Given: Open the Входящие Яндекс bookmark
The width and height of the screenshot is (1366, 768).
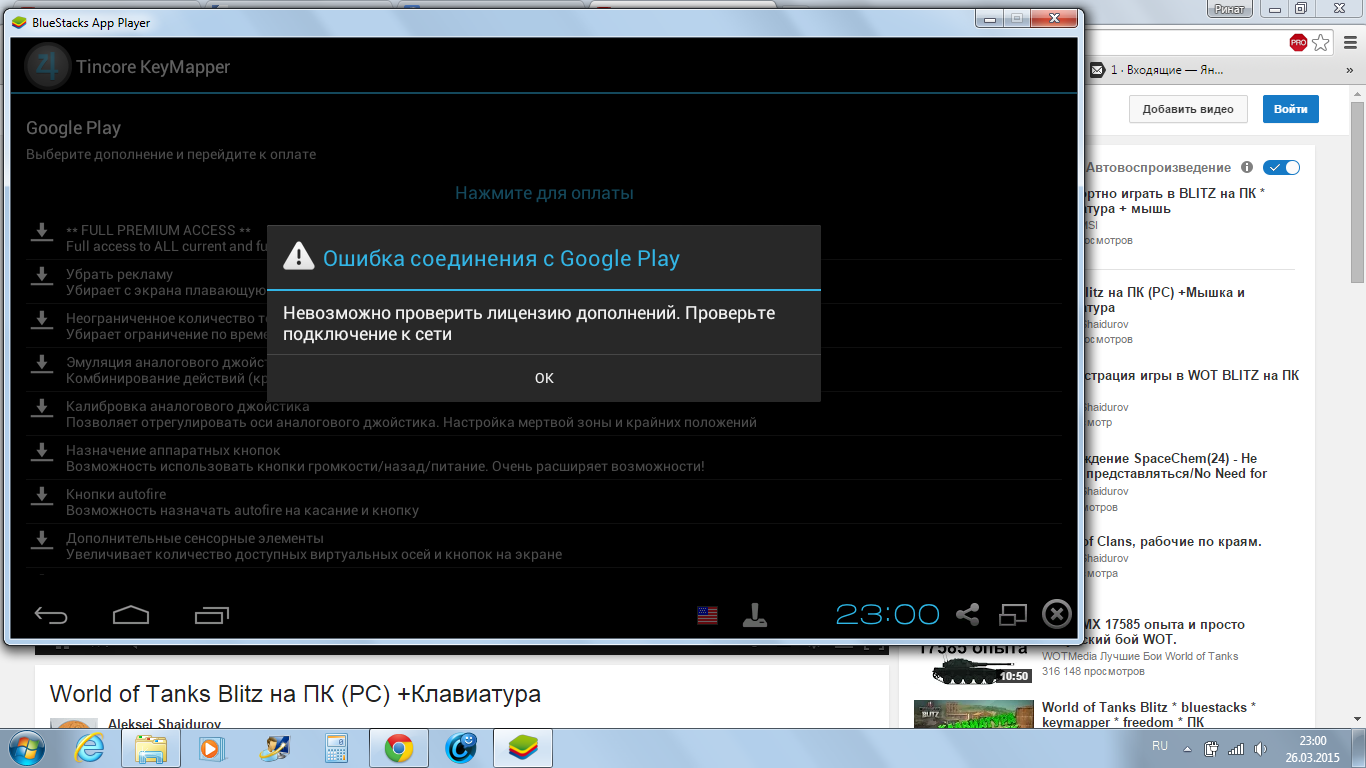Looking at the screenshot, I should coord(1156,70).
